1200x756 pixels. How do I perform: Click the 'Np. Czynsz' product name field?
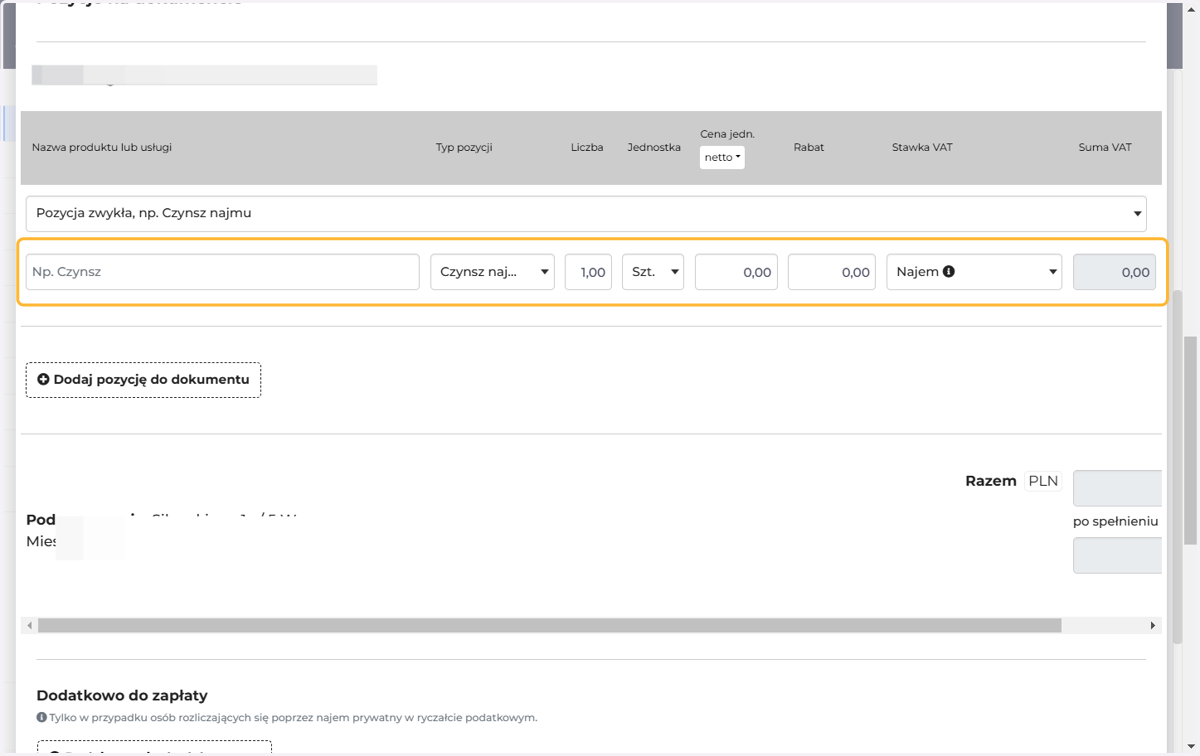[x=223, y=272]
